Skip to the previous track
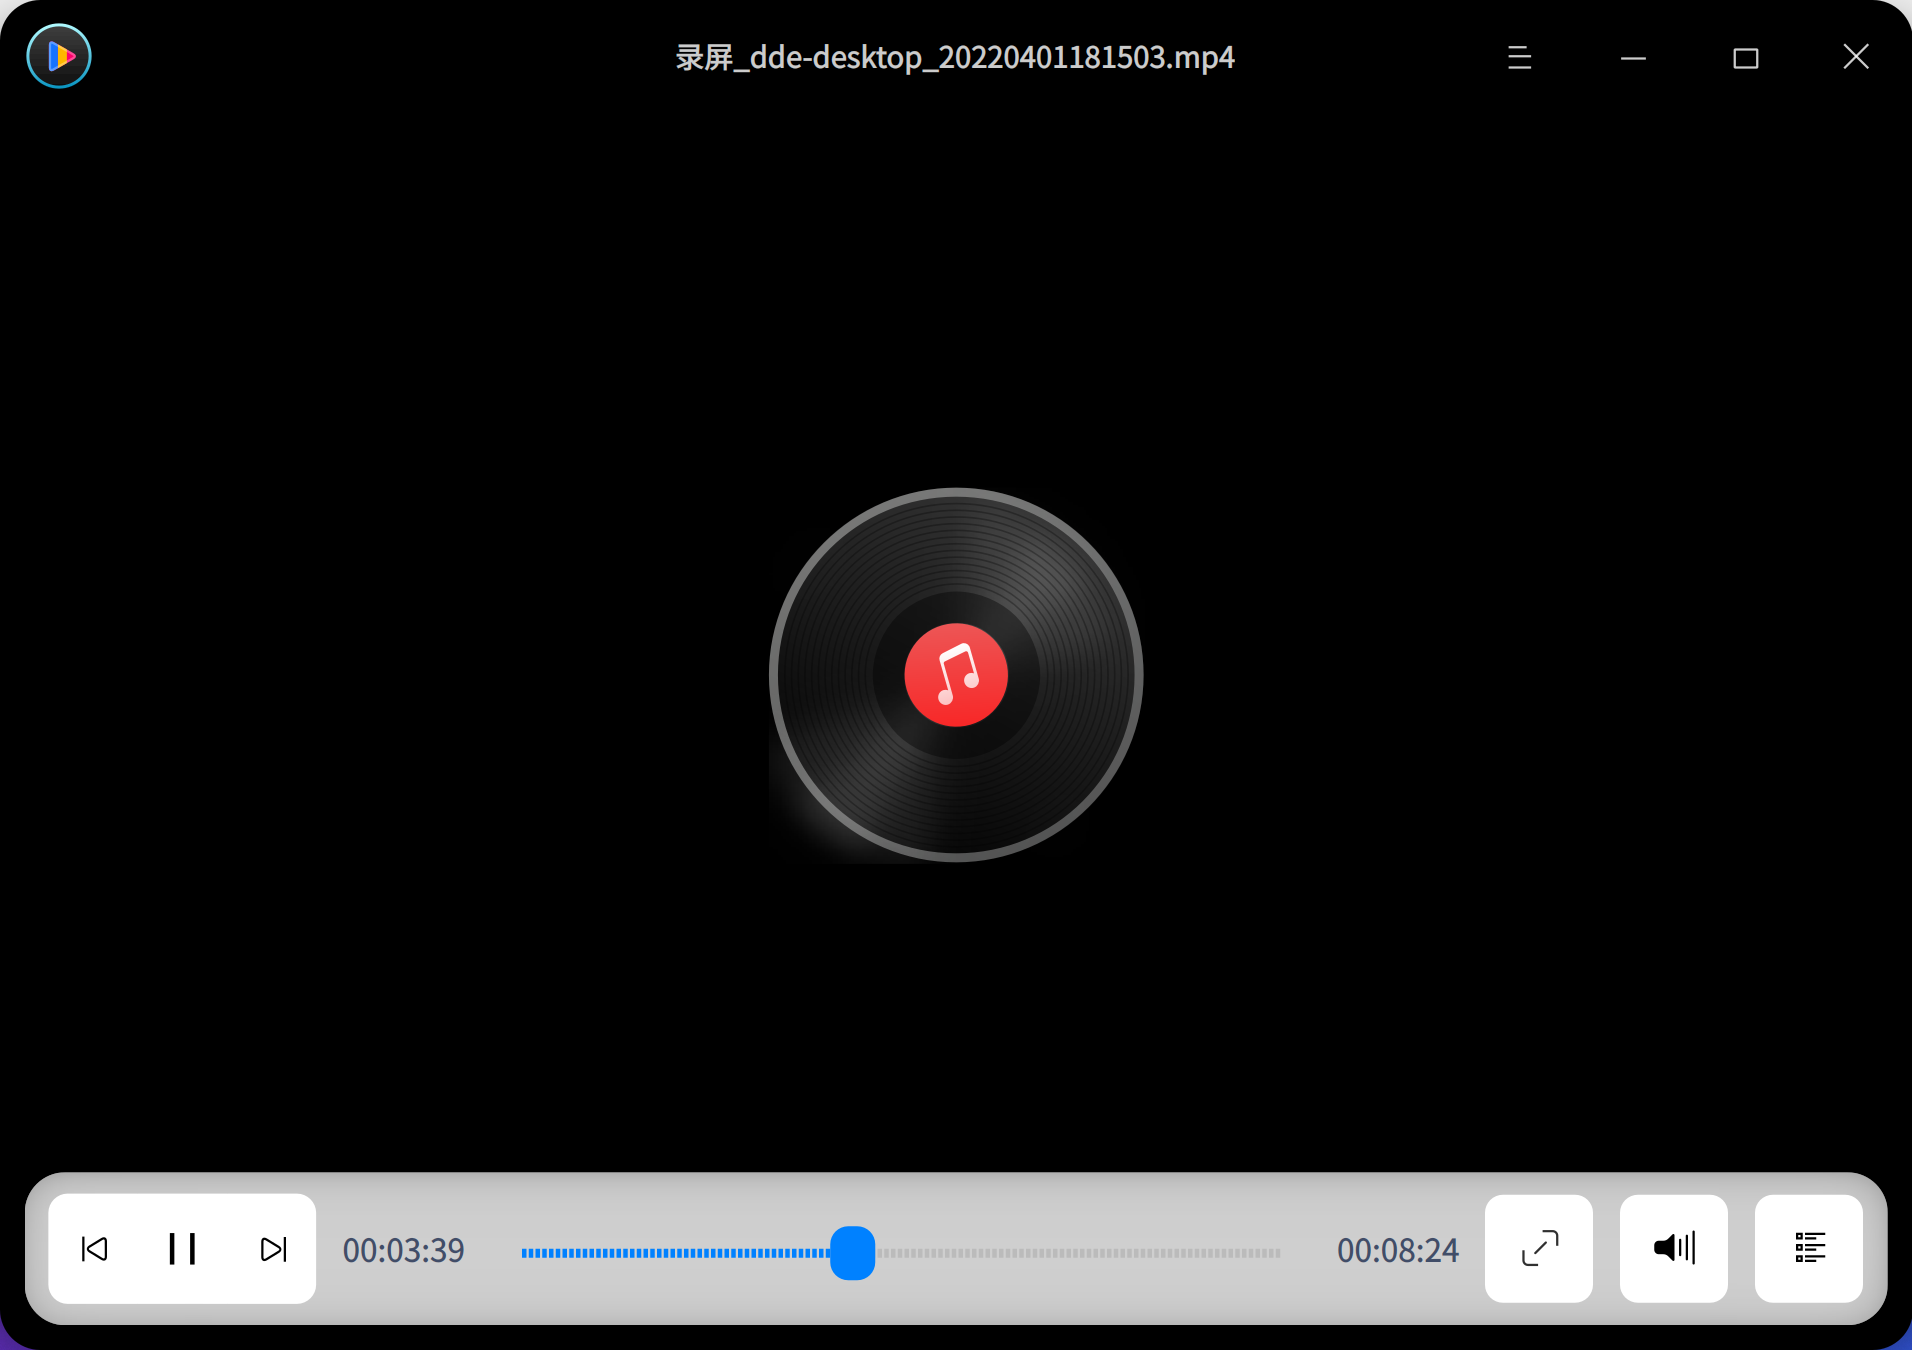1912x1350 pixels. pyautogui.click(x=93, y=1249)
